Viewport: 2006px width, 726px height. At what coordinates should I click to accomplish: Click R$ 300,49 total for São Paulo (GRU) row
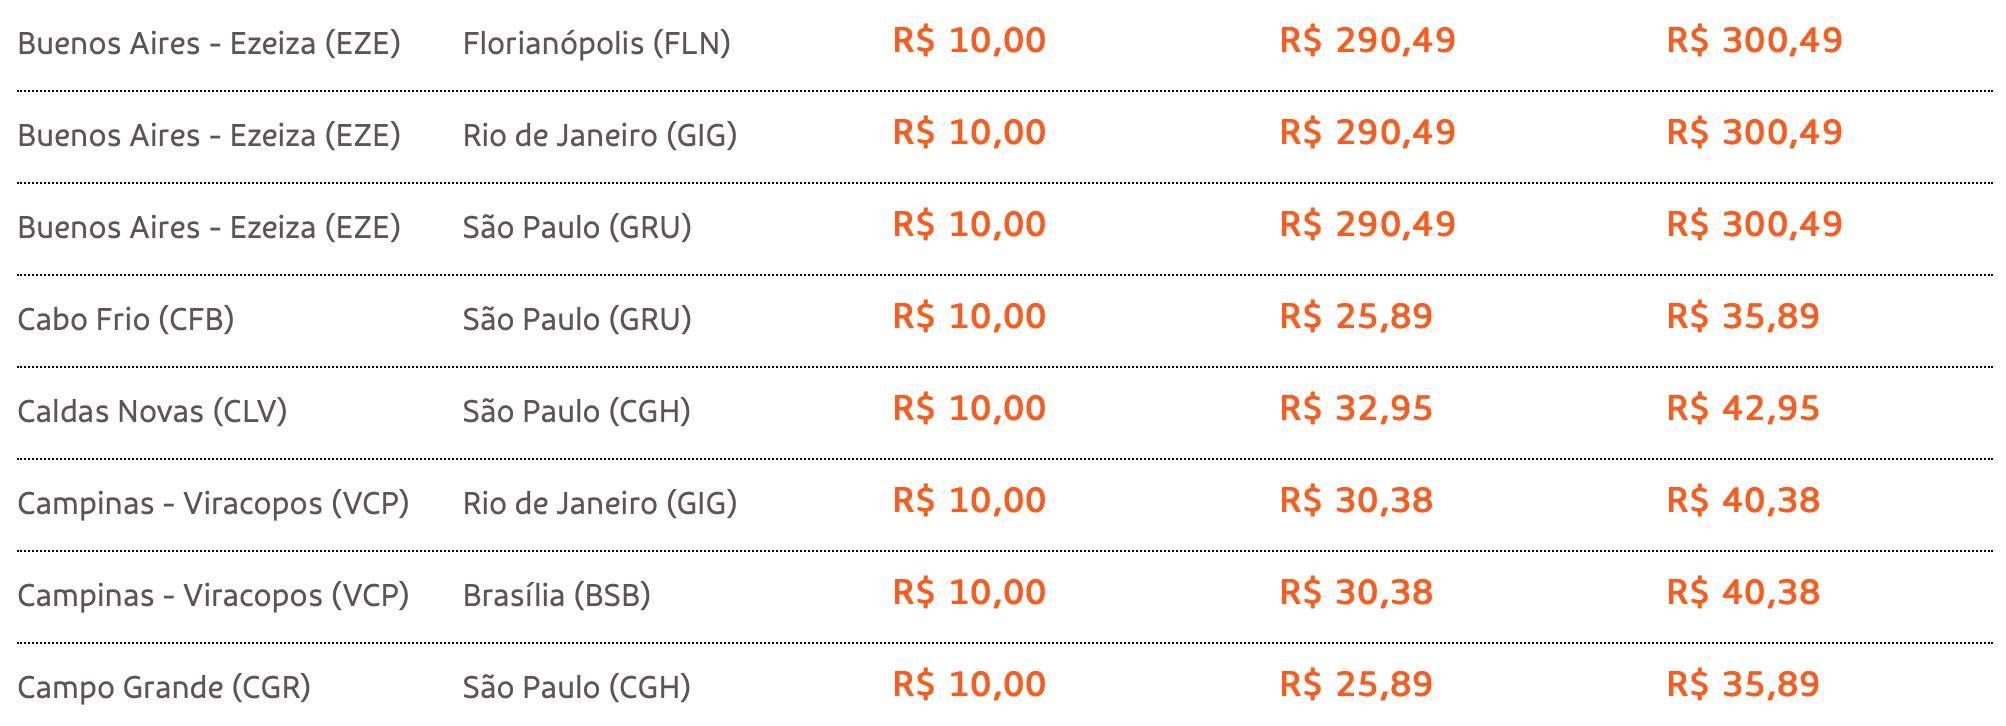(x=1754, y=225)
